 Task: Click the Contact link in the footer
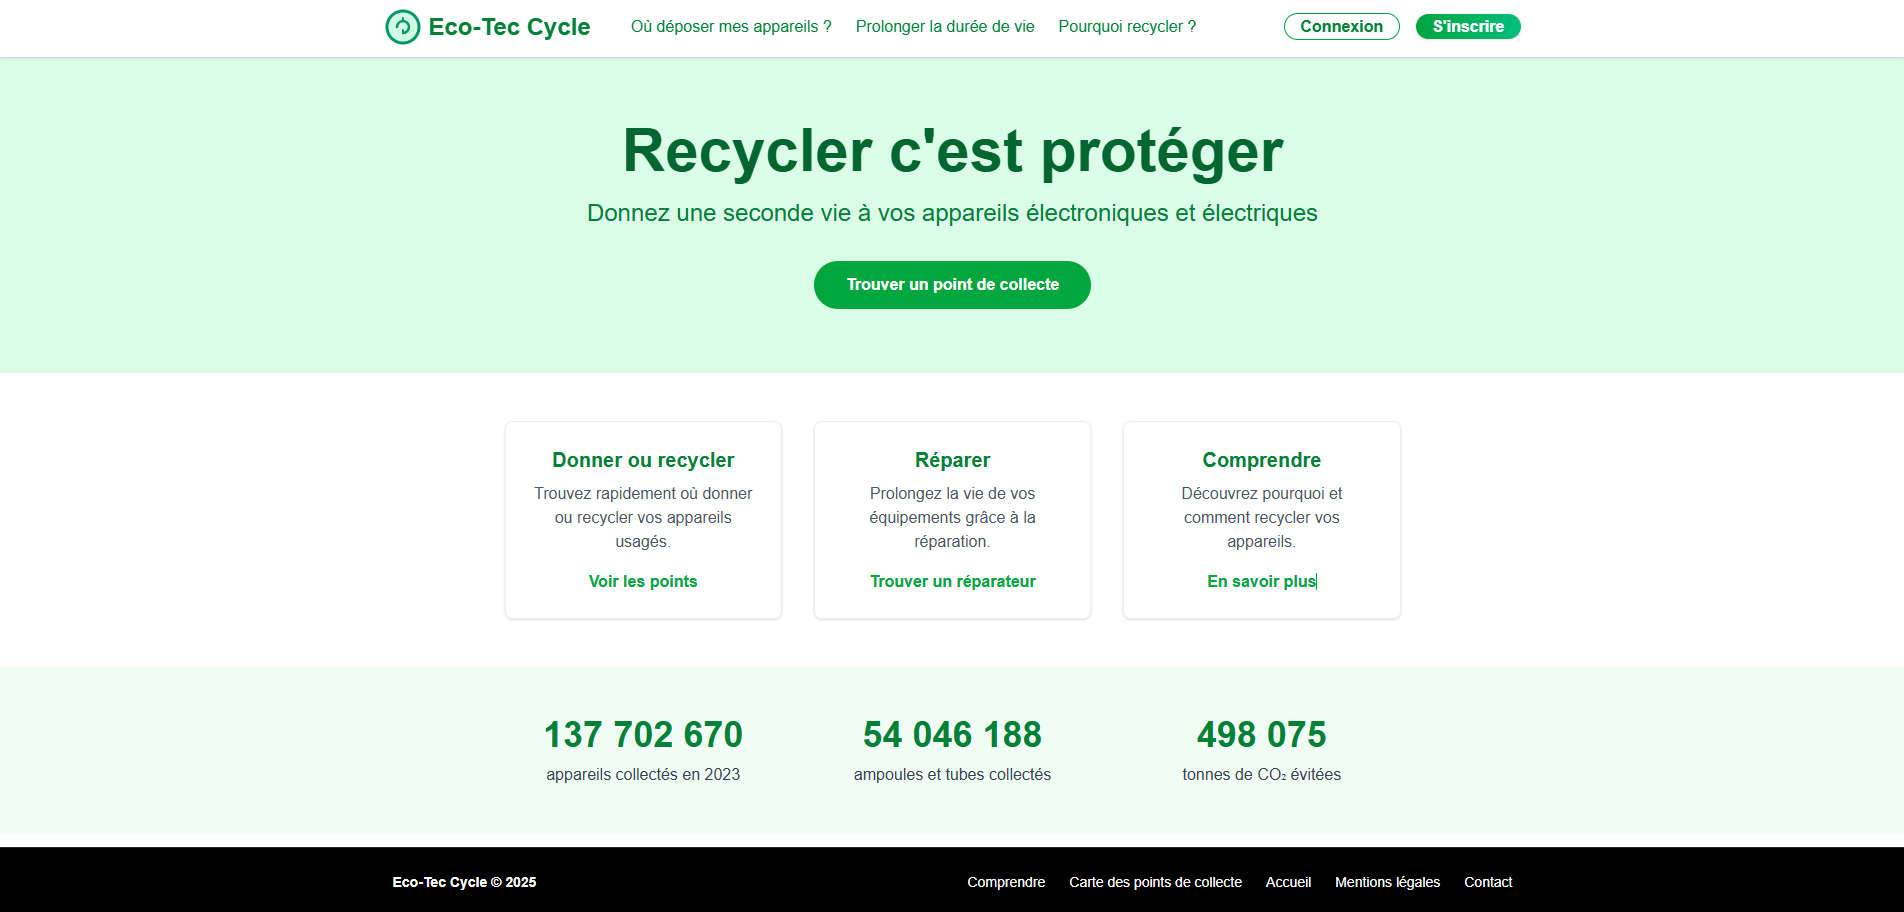[1487, 882]
